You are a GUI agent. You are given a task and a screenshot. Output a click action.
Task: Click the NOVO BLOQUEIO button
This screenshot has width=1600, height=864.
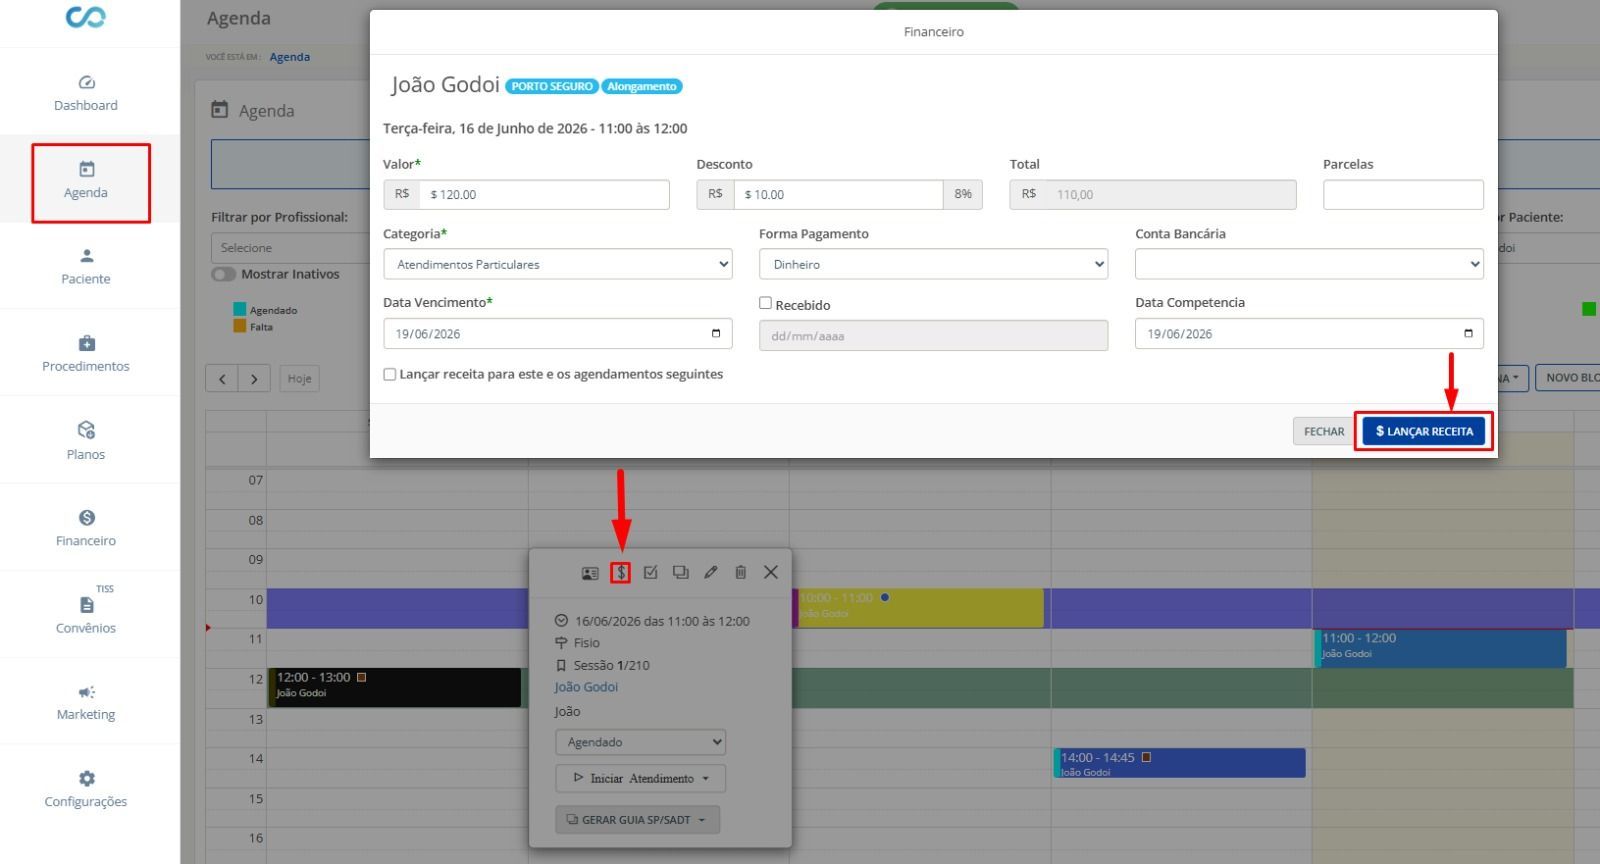[x=1568, y=378]
